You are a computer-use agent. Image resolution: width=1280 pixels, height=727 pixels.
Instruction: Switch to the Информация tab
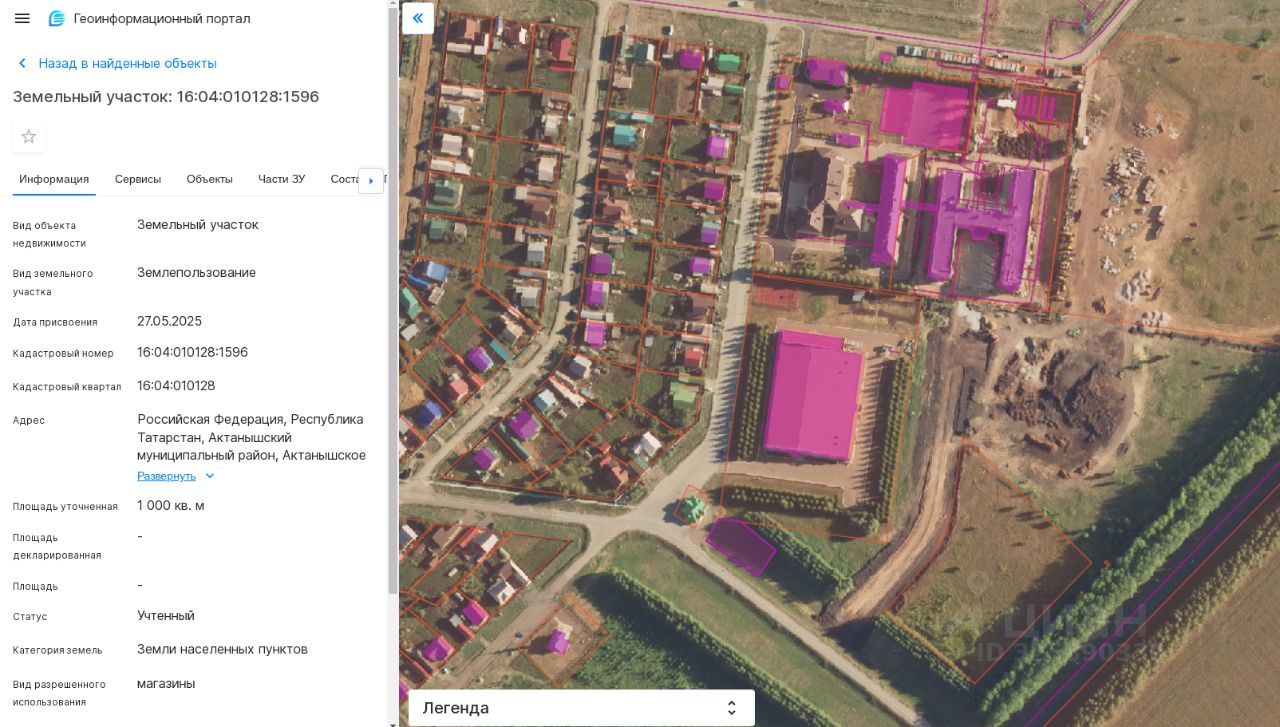click(54, 179)
